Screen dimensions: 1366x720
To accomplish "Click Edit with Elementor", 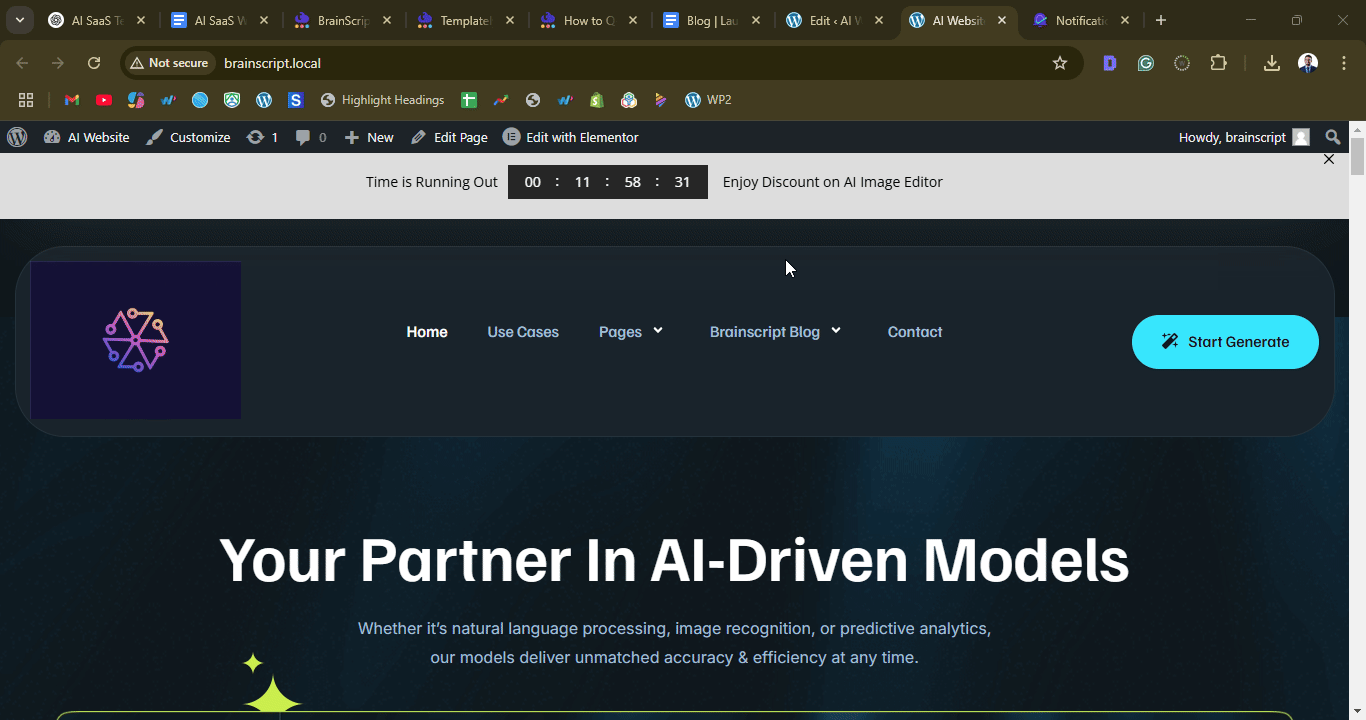I will point(570,137).
